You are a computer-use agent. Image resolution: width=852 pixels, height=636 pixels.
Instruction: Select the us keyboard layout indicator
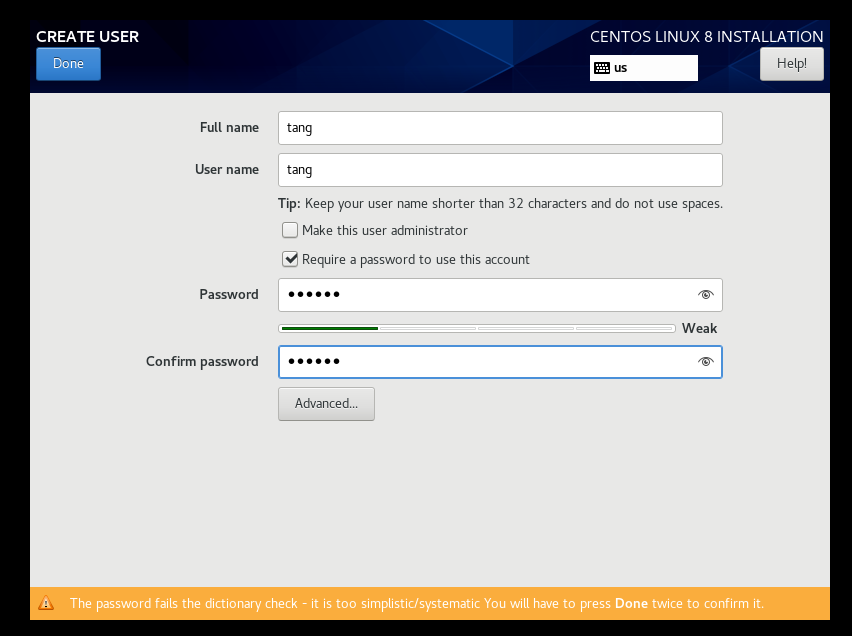[x=644, y=68]
